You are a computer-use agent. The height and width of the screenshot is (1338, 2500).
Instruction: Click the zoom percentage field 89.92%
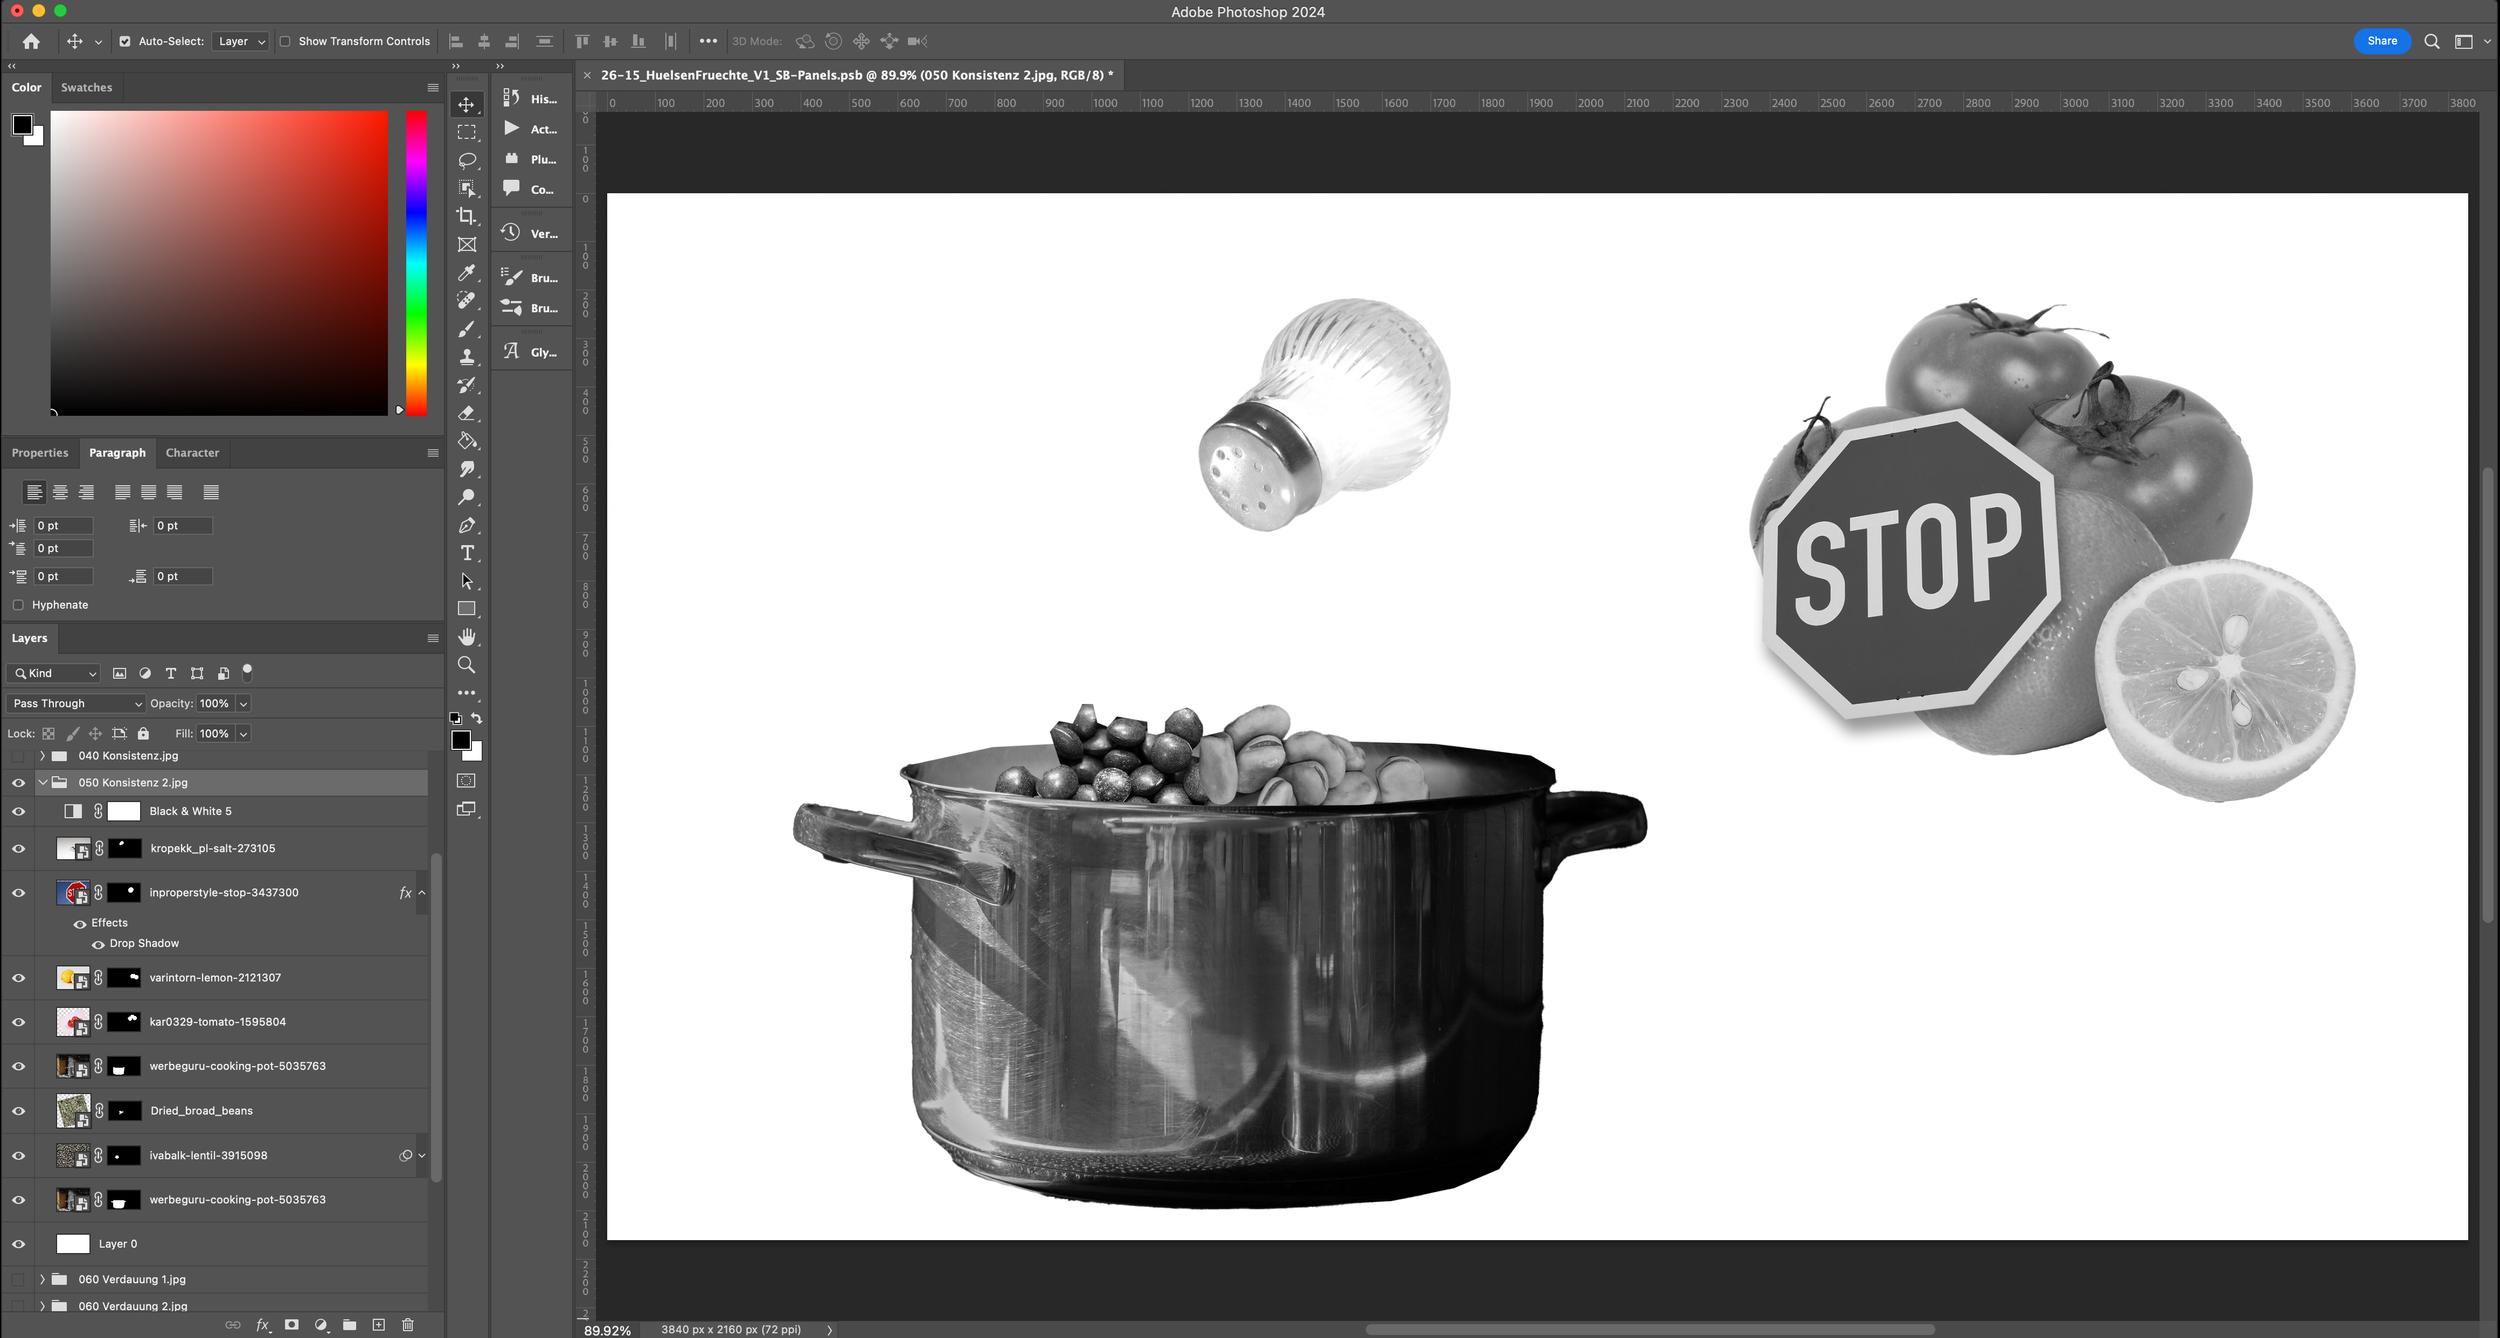click(x=607, y=1330)
